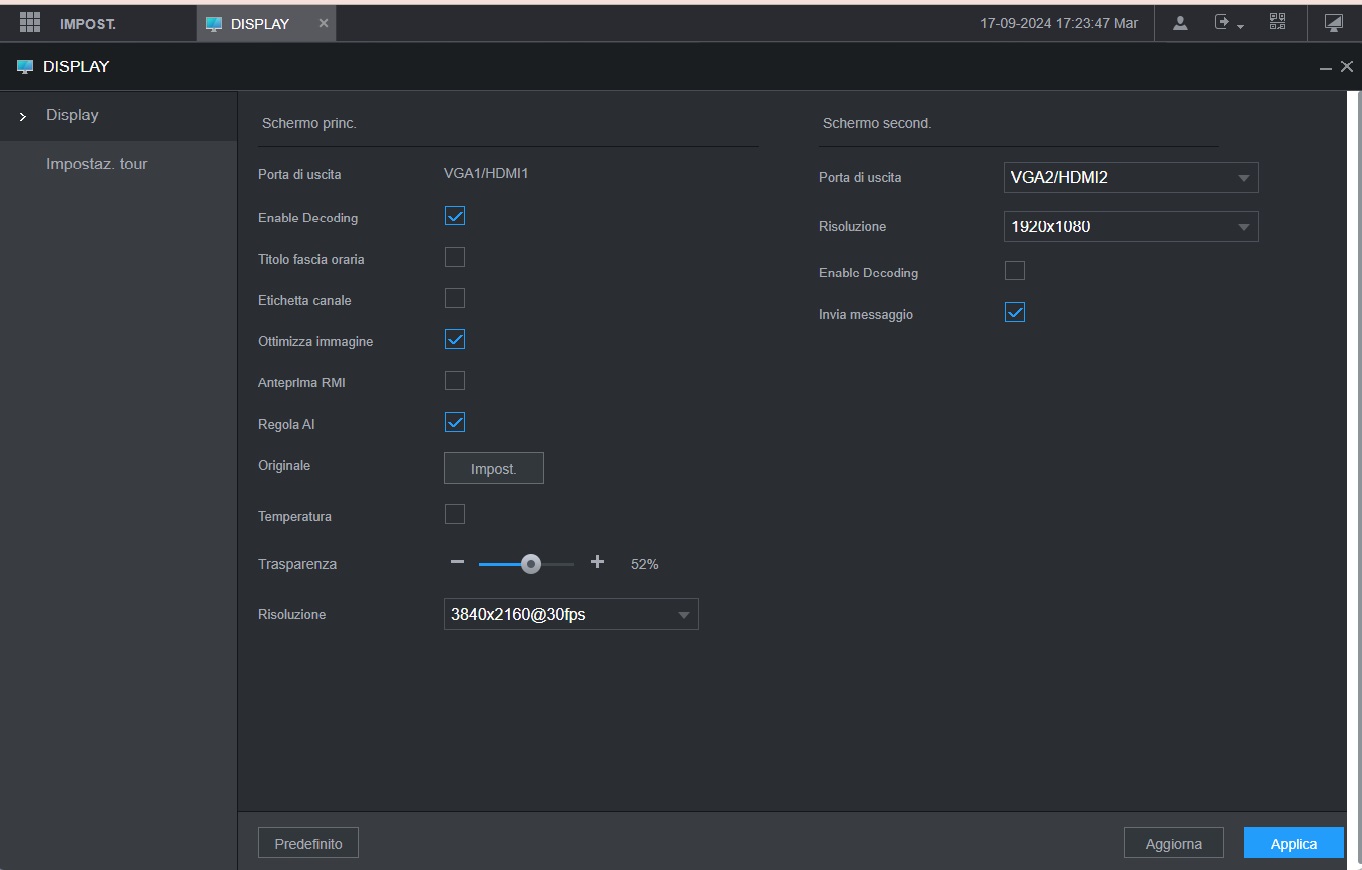Switch to the IMPOST. tab
Screen dimensions: 1362x870
pos(88,24)
